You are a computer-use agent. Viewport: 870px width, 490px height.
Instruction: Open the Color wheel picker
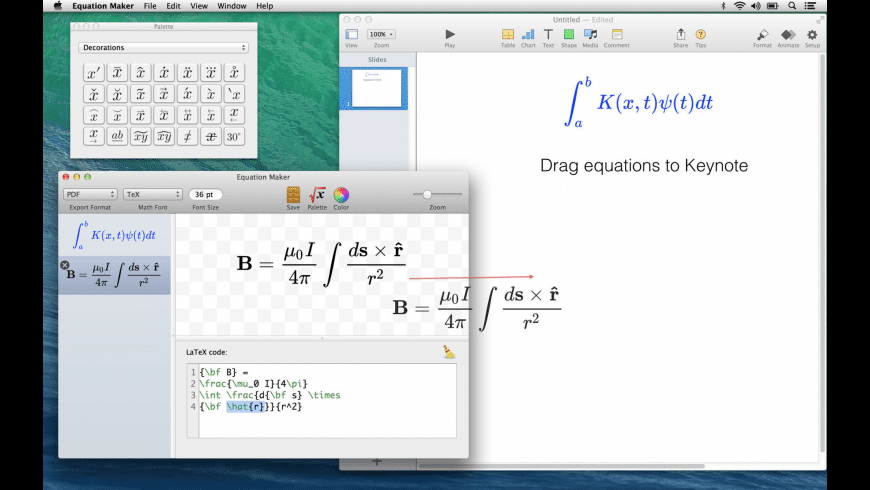click(x=341, y=195)
